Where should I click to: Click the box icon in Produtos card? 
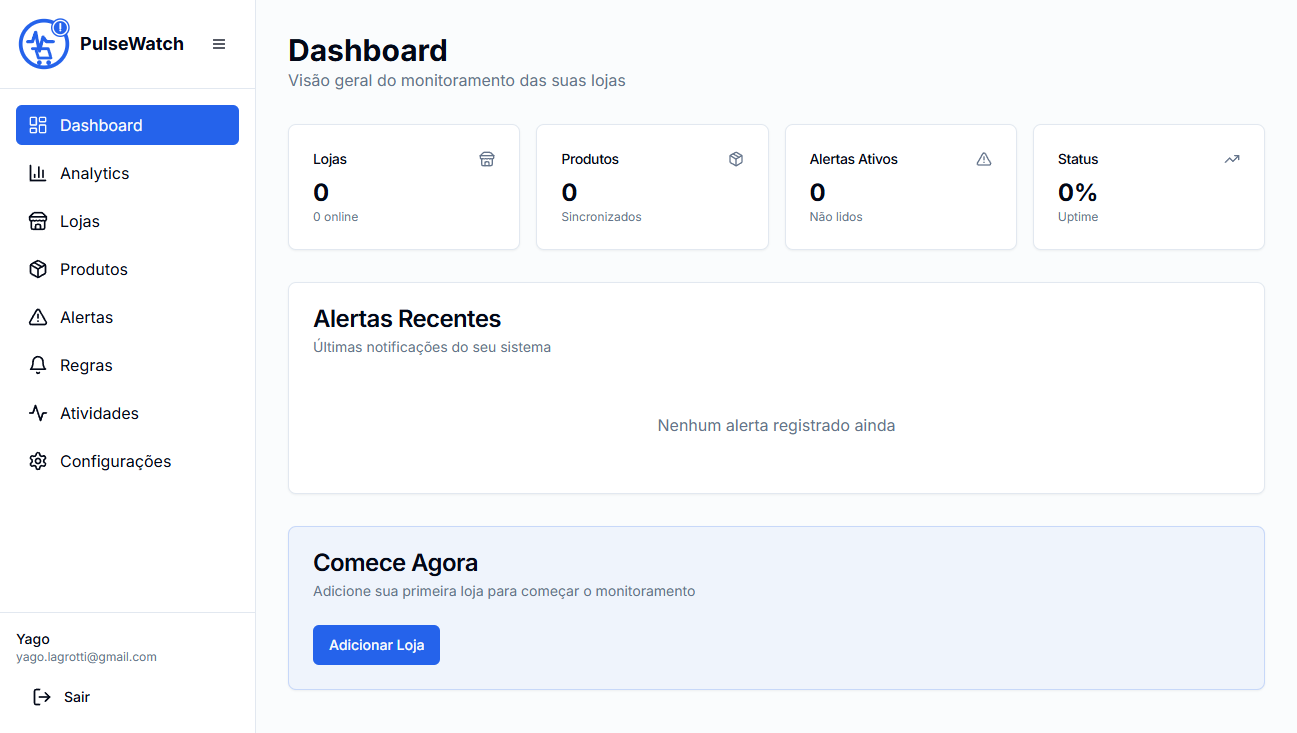pos(736,159)
